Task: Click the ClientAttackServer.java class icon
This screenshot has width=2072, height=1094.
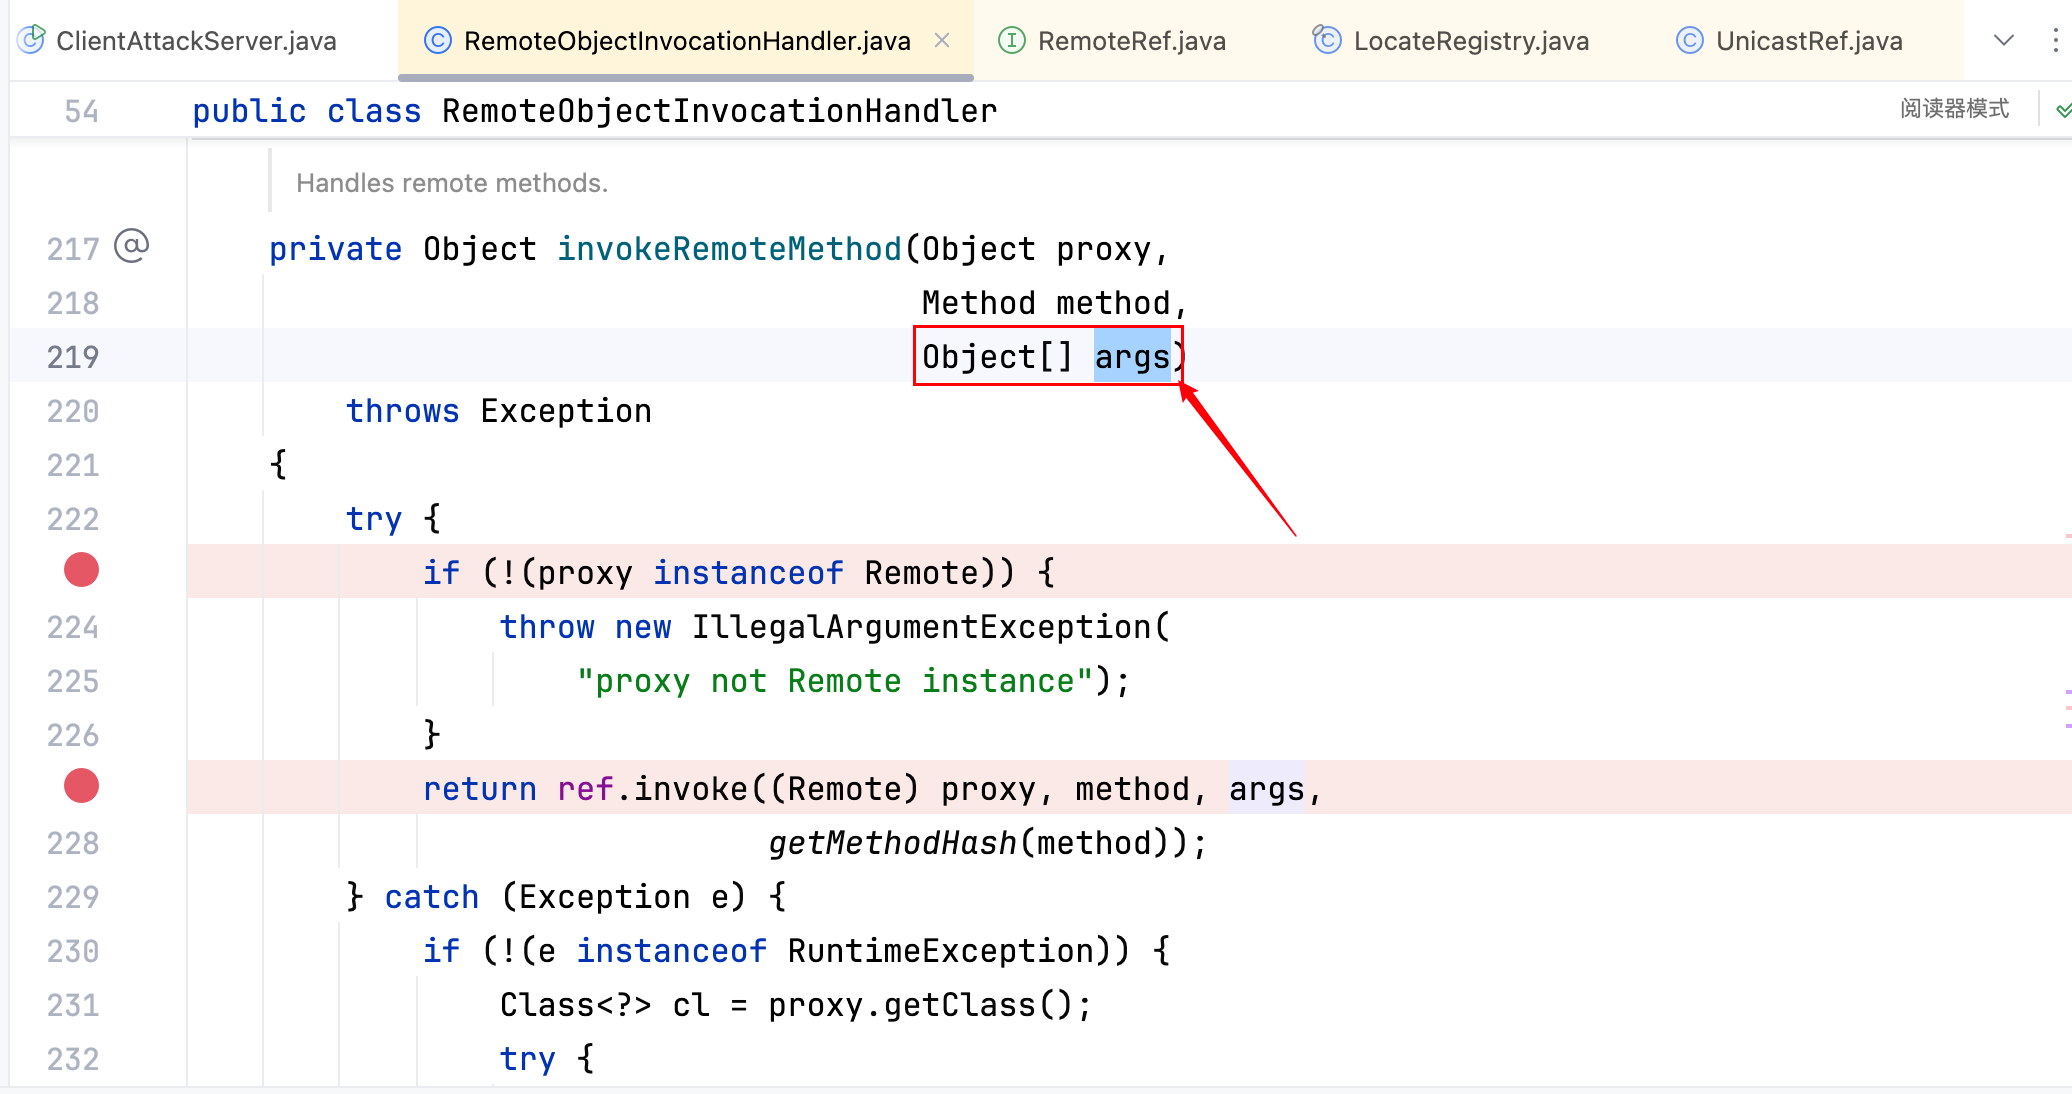Action: coord(32,40)
